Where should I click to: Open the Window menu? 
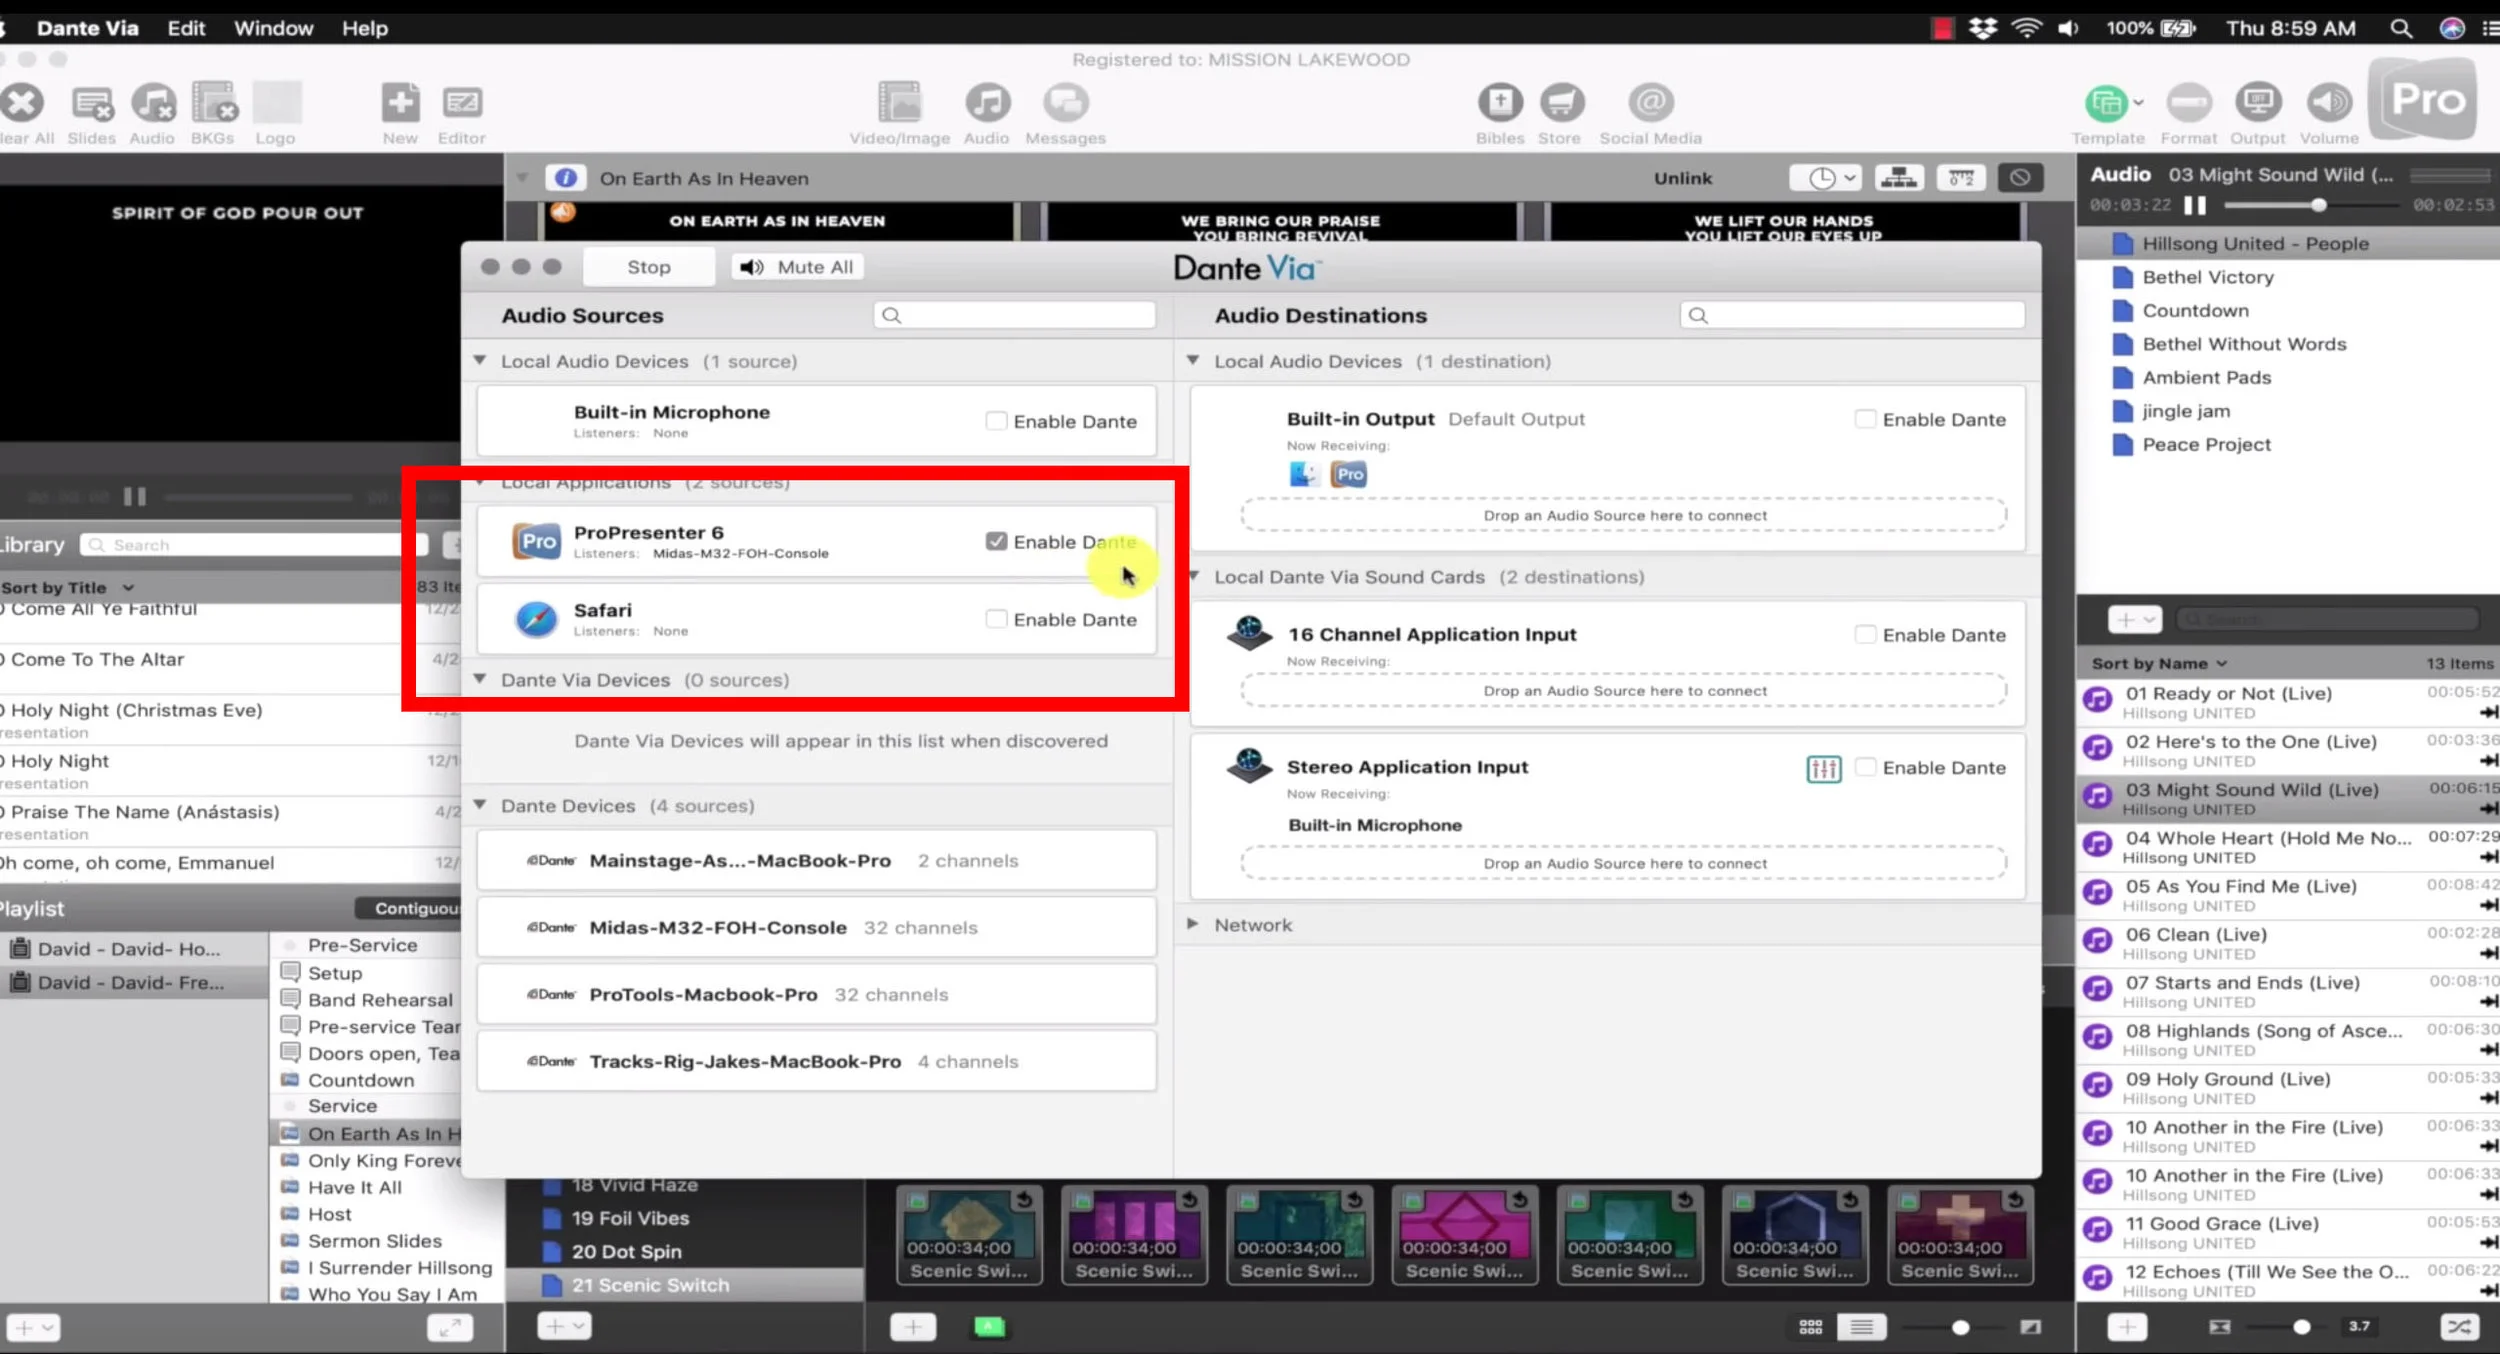point(273,28)
